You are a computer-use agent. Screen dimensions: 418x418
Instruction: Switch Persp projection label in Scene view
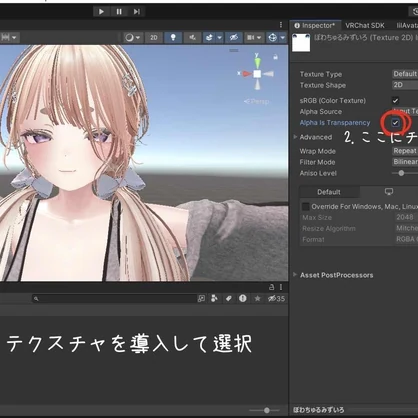pos(256,101)
